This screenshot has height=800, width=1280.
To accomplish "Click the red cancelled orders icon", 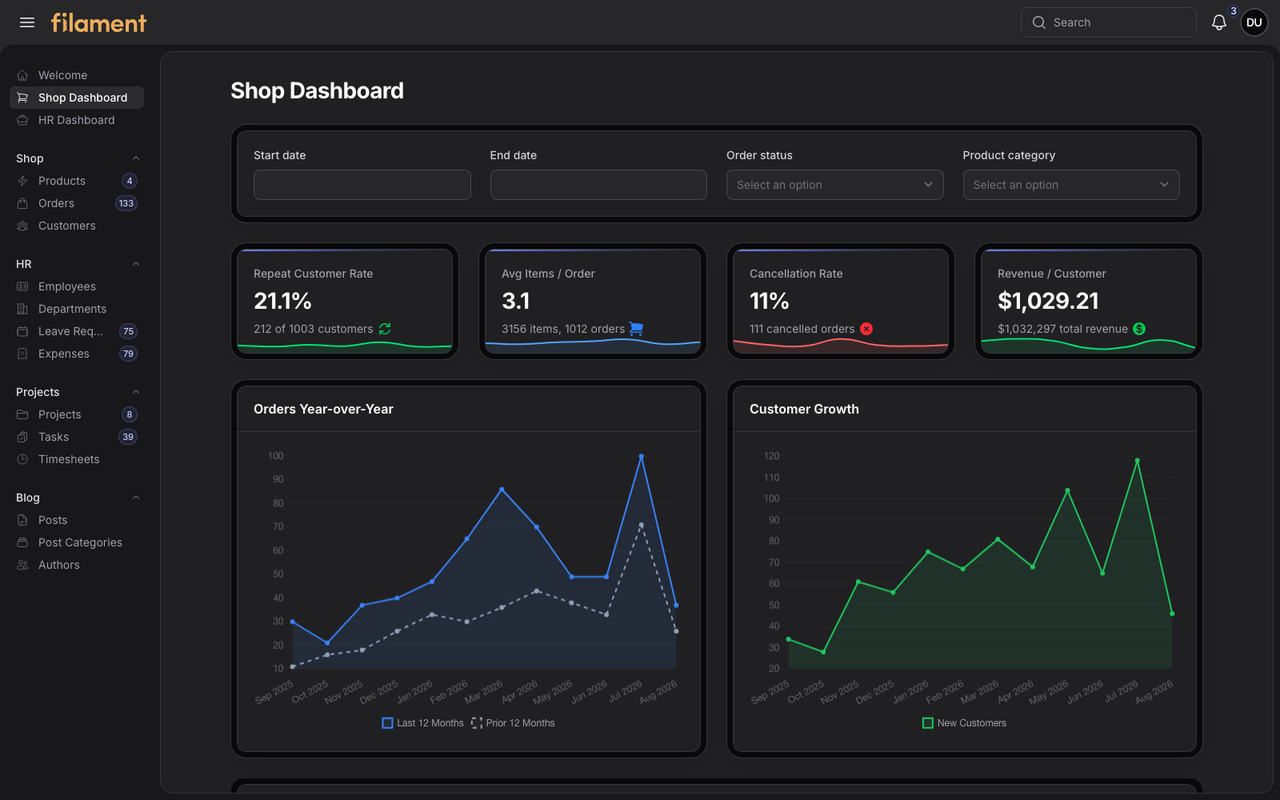I will point(866,329).
